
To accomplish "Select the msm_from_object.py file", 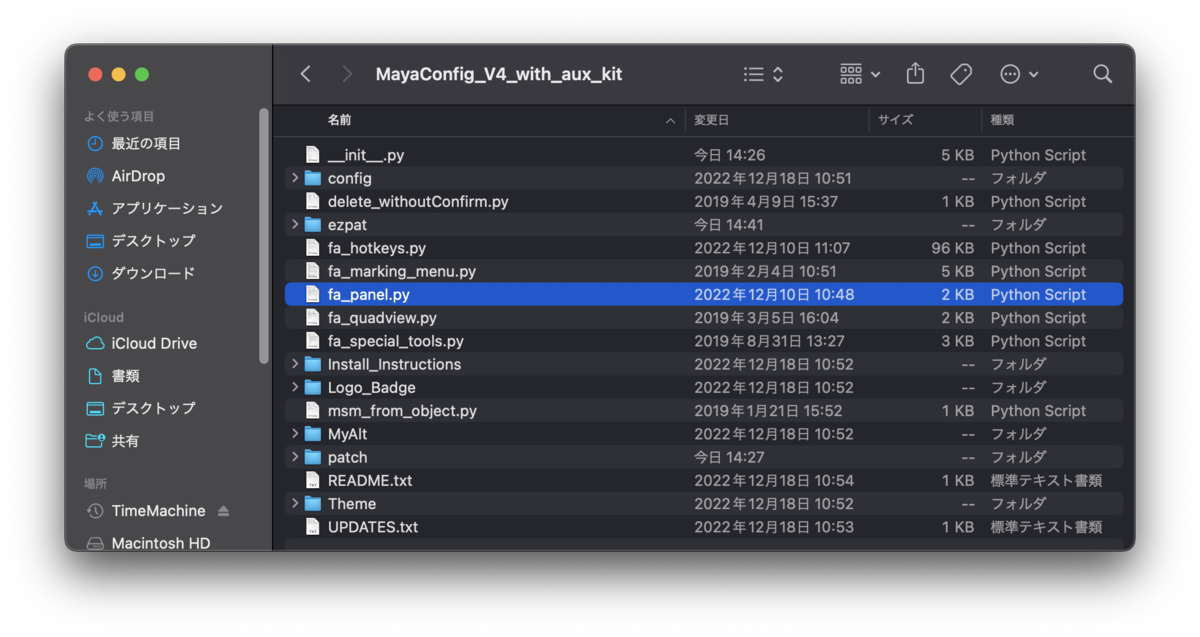I will (x=402, y=411).
